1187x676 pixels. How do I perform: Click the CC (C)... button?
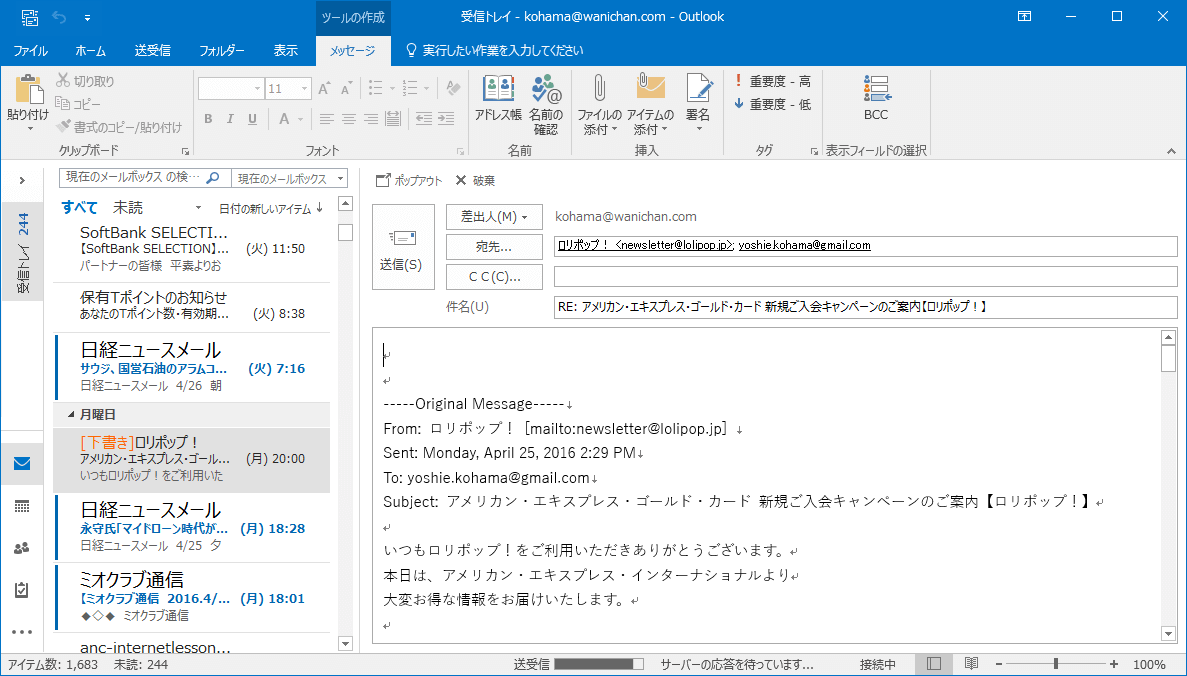(x=494, y=277)
